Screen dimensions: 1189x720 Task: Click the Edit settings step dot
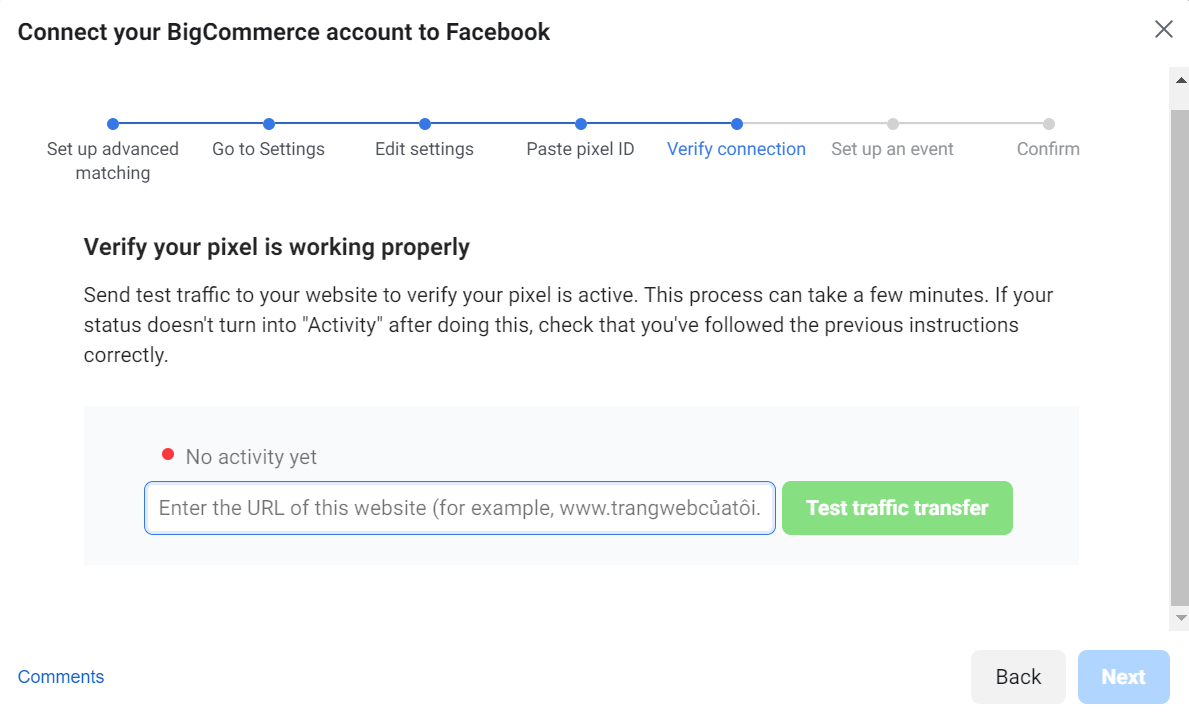(x=425, y=124)
